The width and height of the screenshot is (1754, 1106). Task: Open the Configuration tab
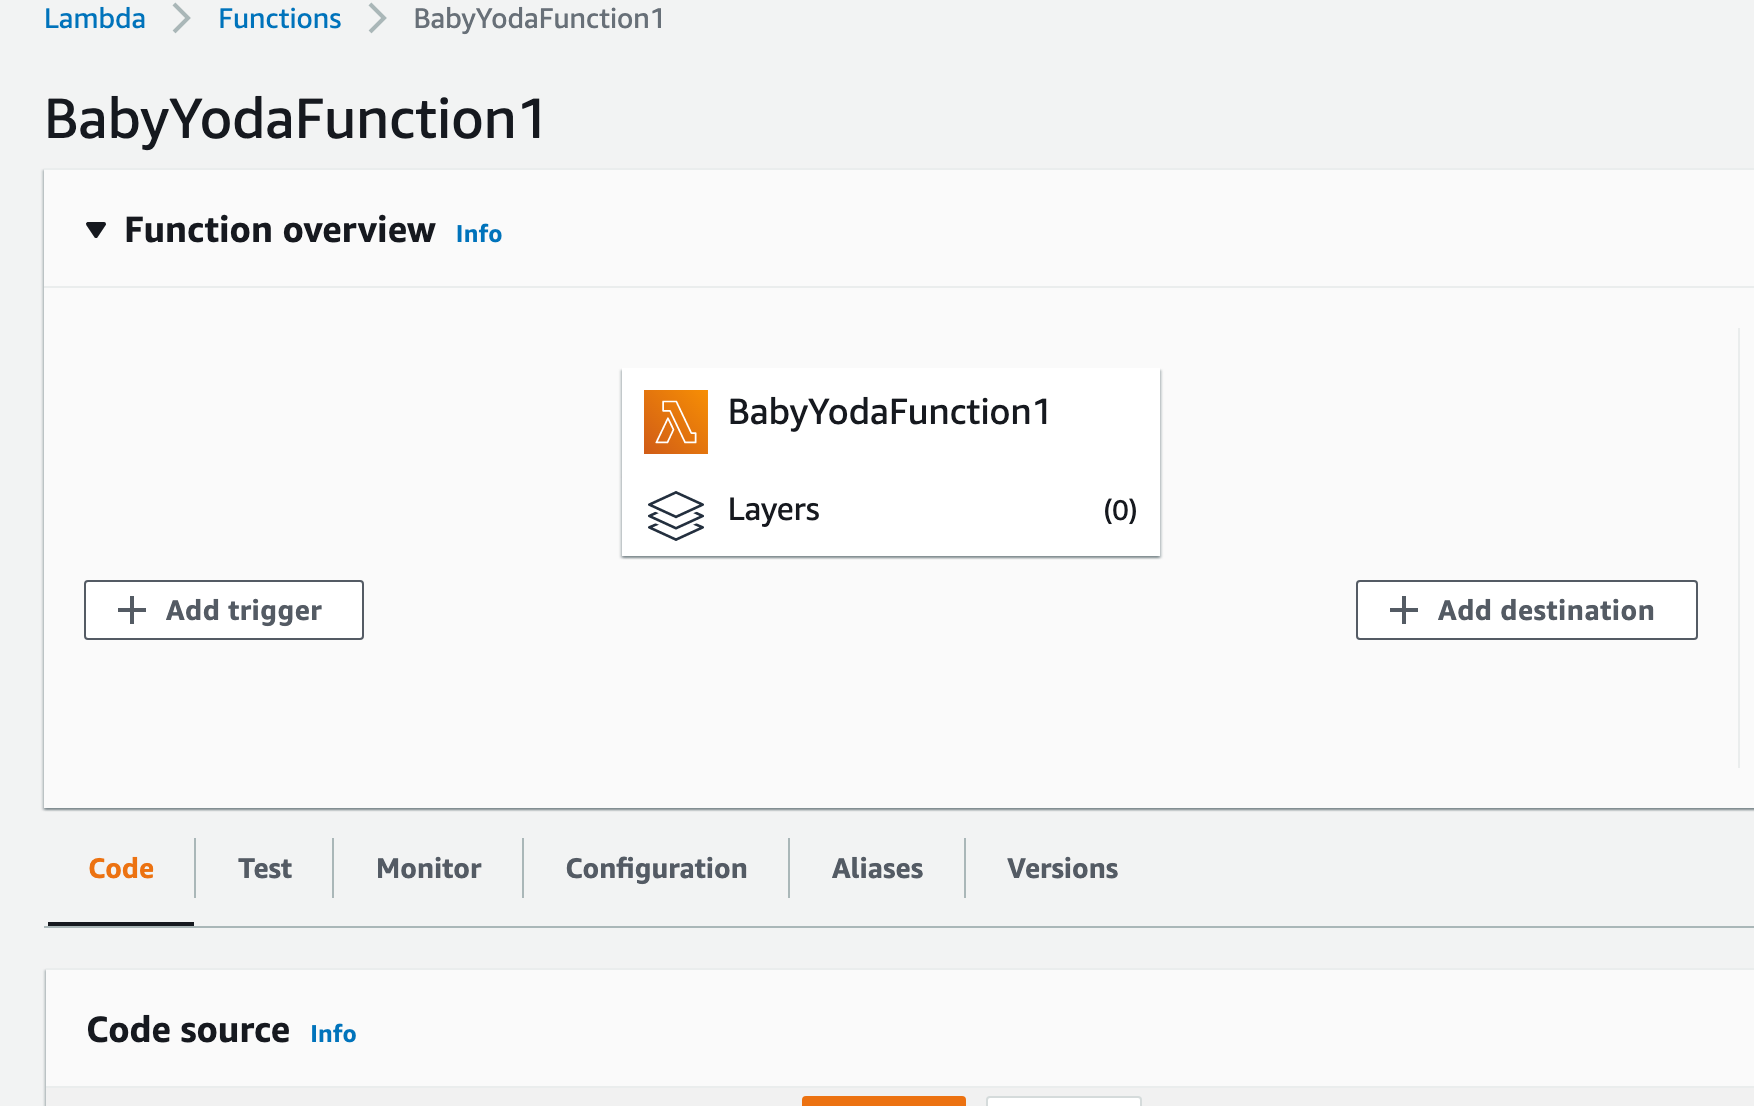click(656, 868)
